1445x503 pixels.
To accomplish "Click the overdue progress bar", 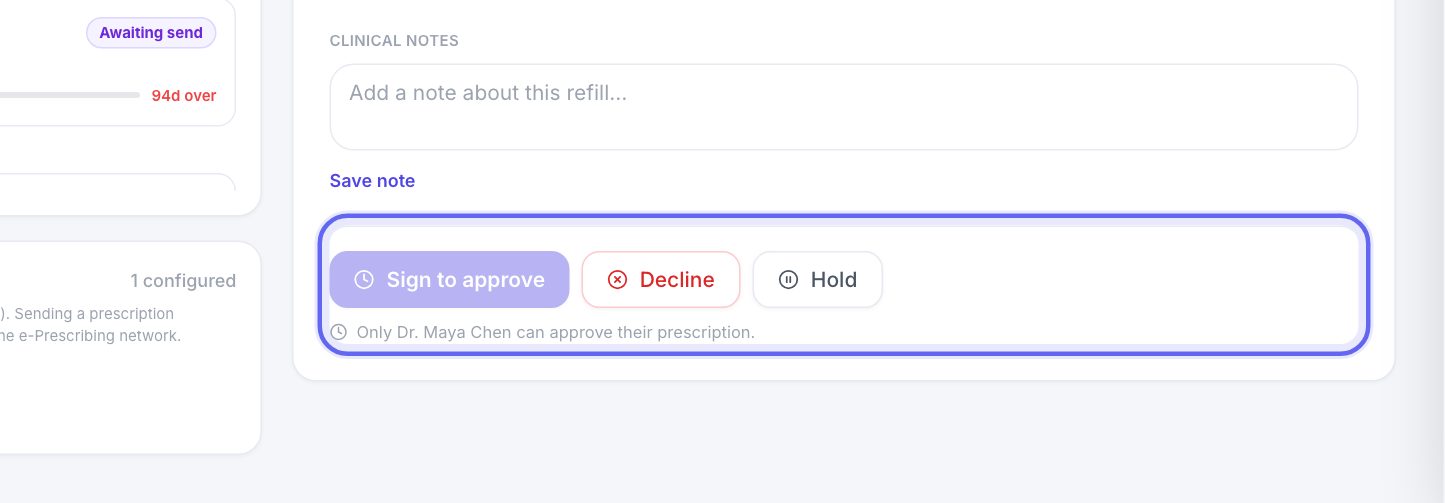I will [x=70, y=95].
